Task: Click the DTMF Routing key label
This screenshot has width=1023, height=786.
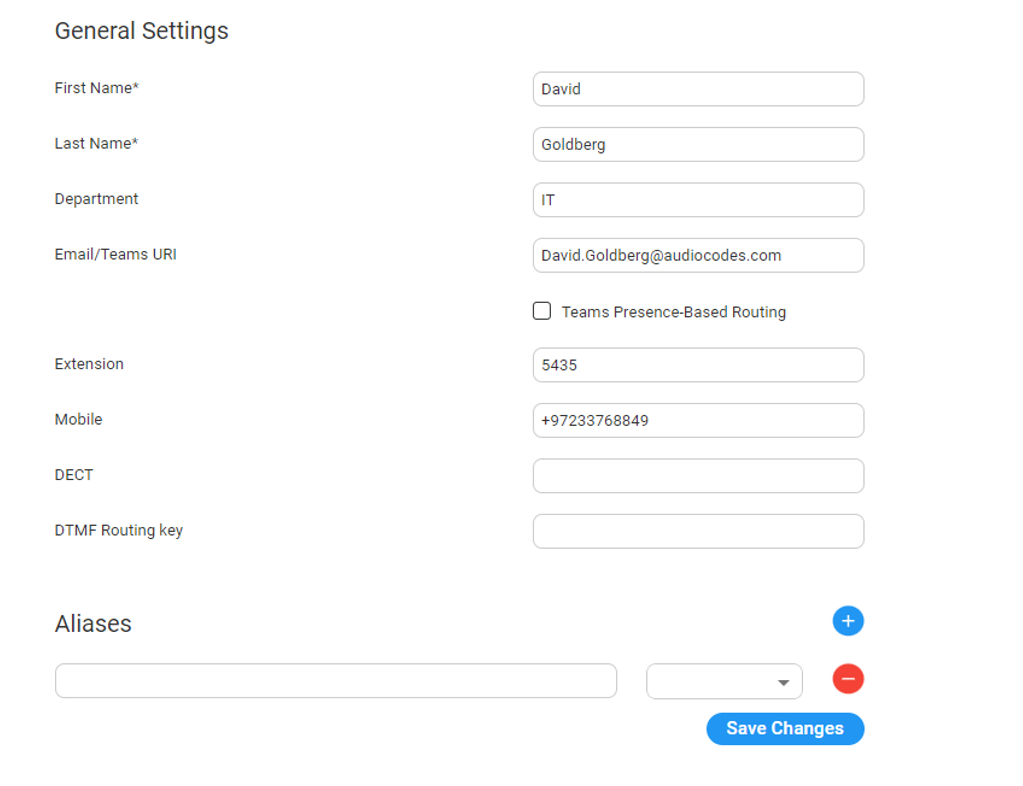Action: 118,530
